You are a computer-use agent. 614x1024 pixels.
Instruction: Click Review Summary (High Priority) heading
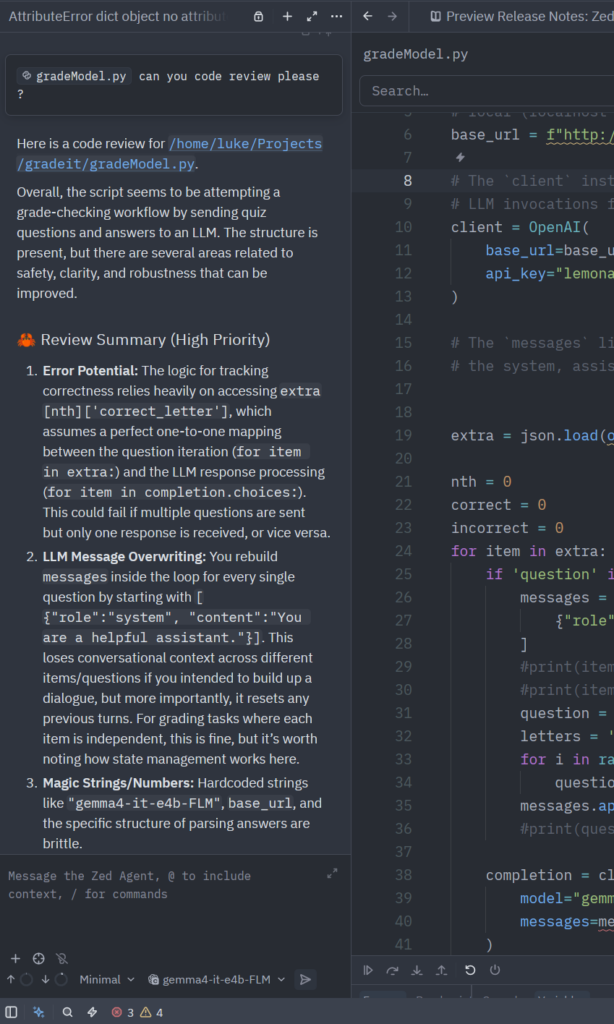(155, 340)
